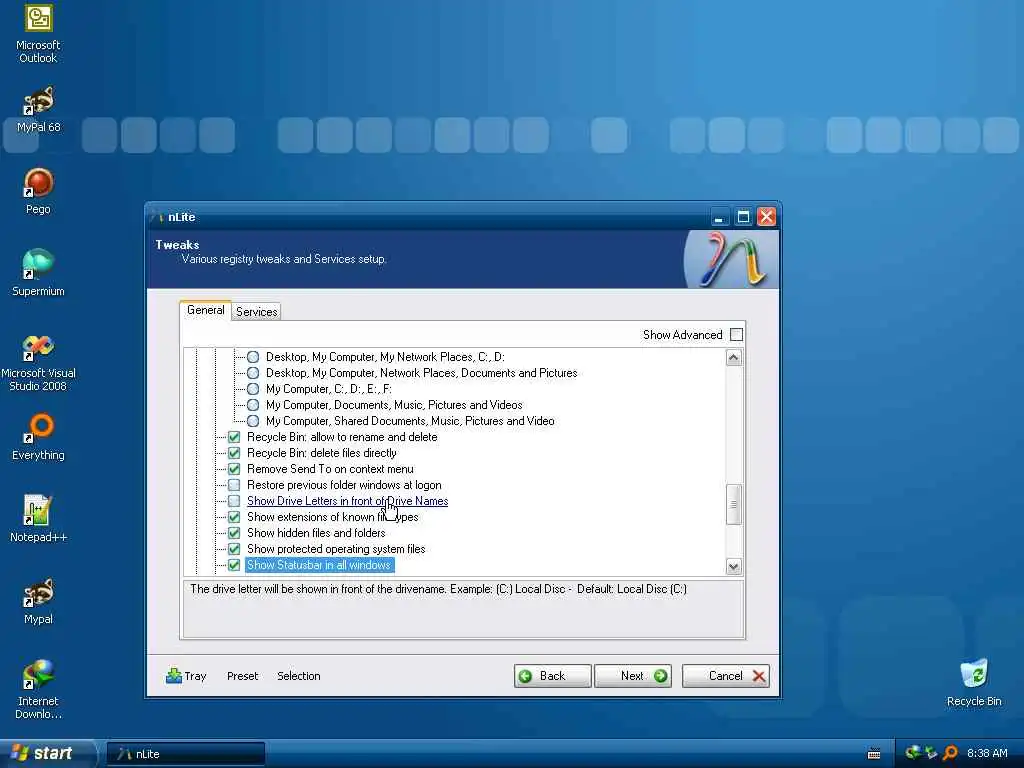This screenshot has width=1024, height=768.
Task: Launch Supermium browser shortcut
Action: (38, 273)
